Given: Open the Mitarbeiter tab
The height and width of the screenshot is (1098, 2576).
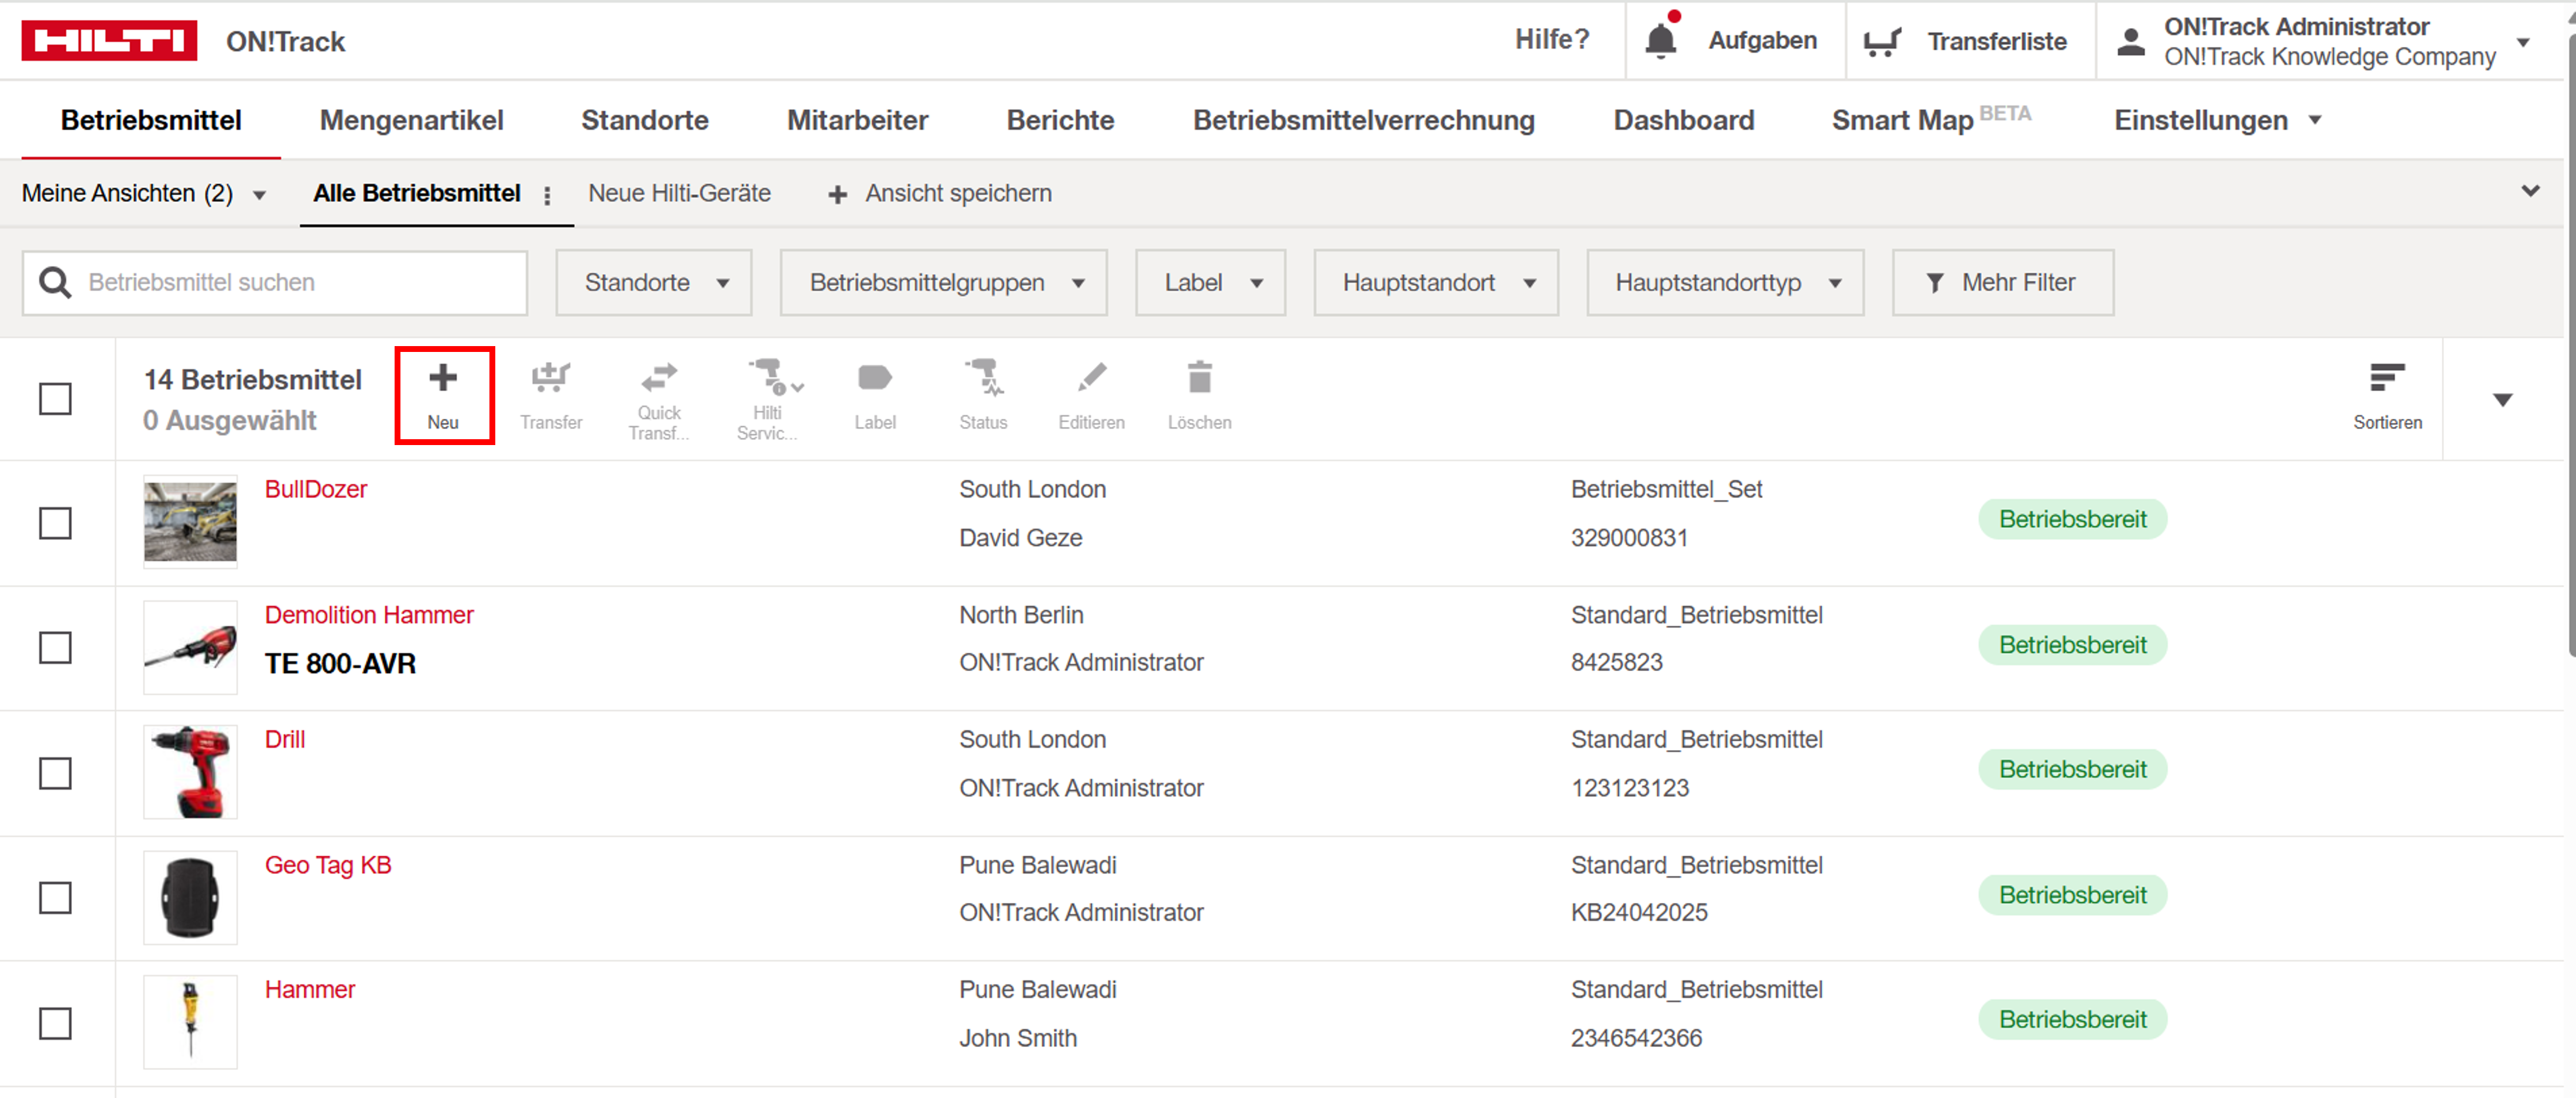Looking at the screenshot, I should click(x=857, y=121).
